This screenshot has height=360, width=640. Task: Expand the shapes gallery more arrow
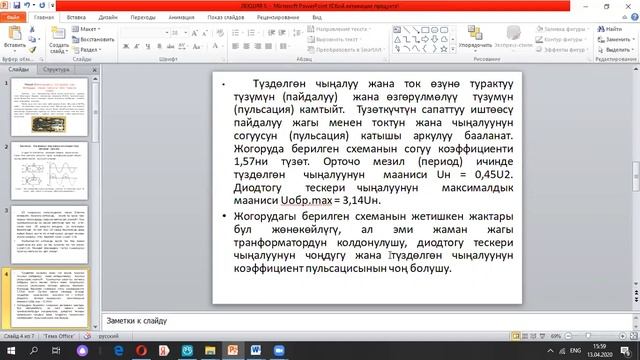pyautogui.click(x=453, y=49)
